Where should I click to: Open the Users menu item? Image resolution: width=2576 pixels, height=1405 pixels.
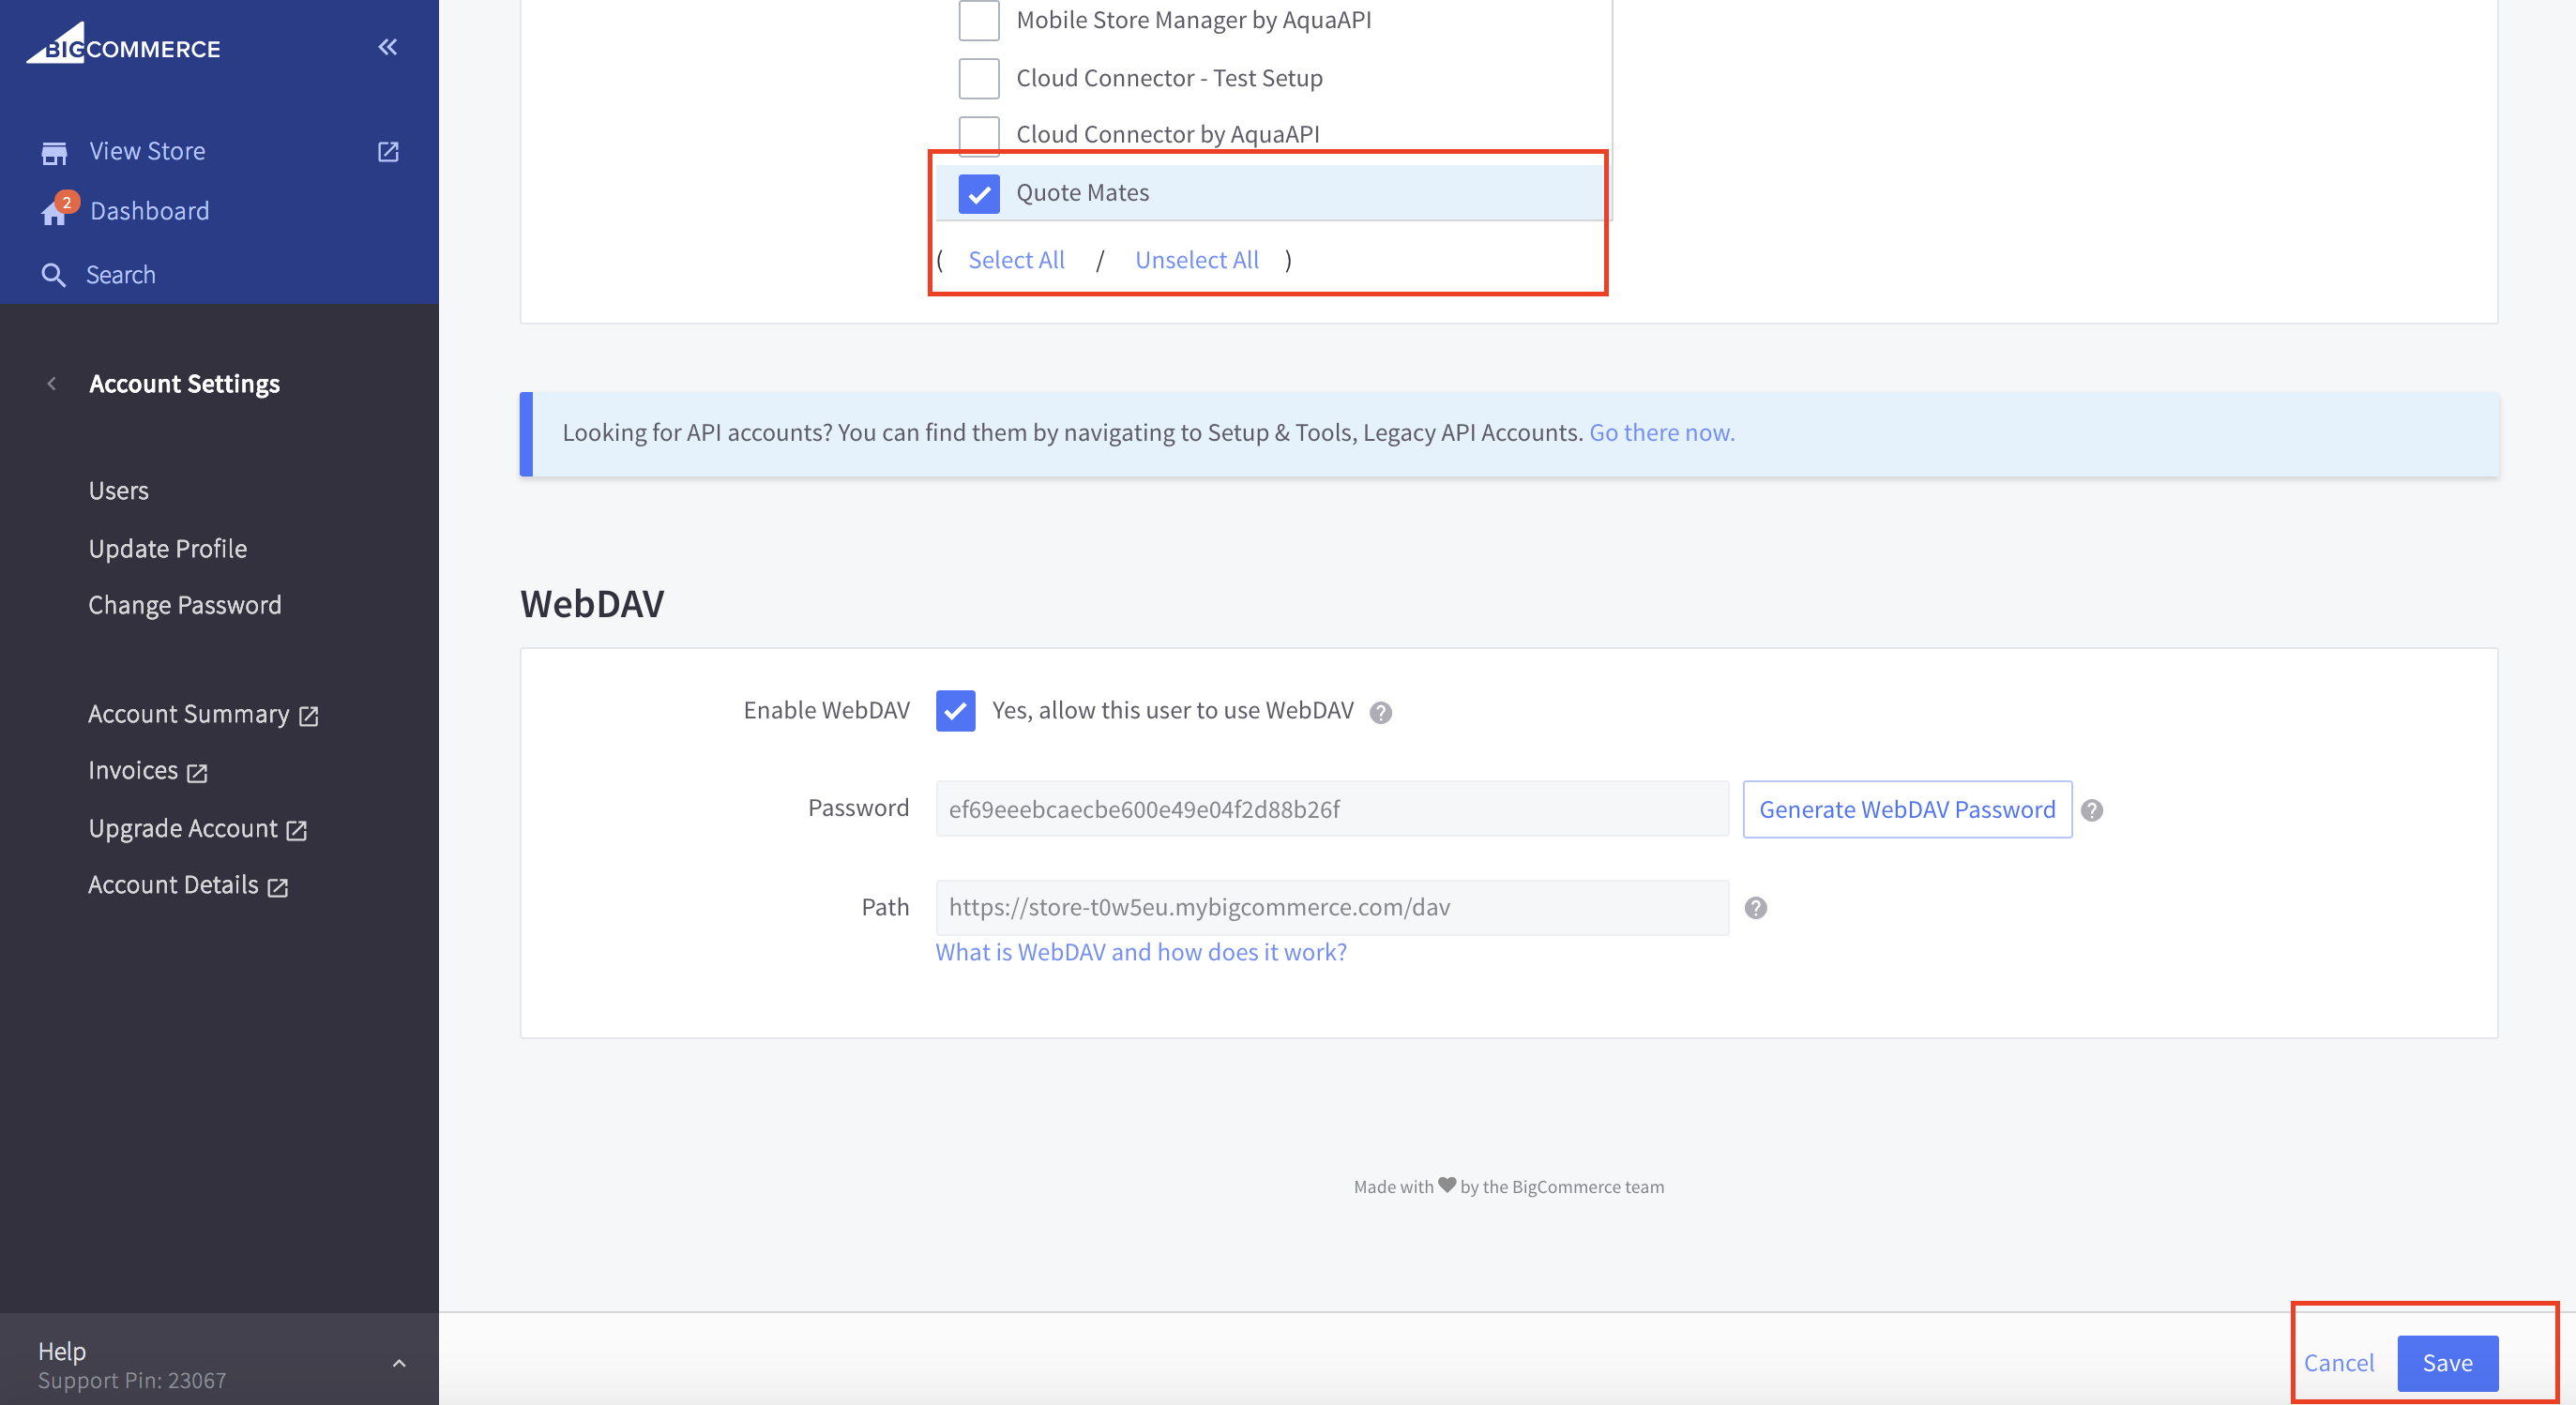tap(118, 491)
